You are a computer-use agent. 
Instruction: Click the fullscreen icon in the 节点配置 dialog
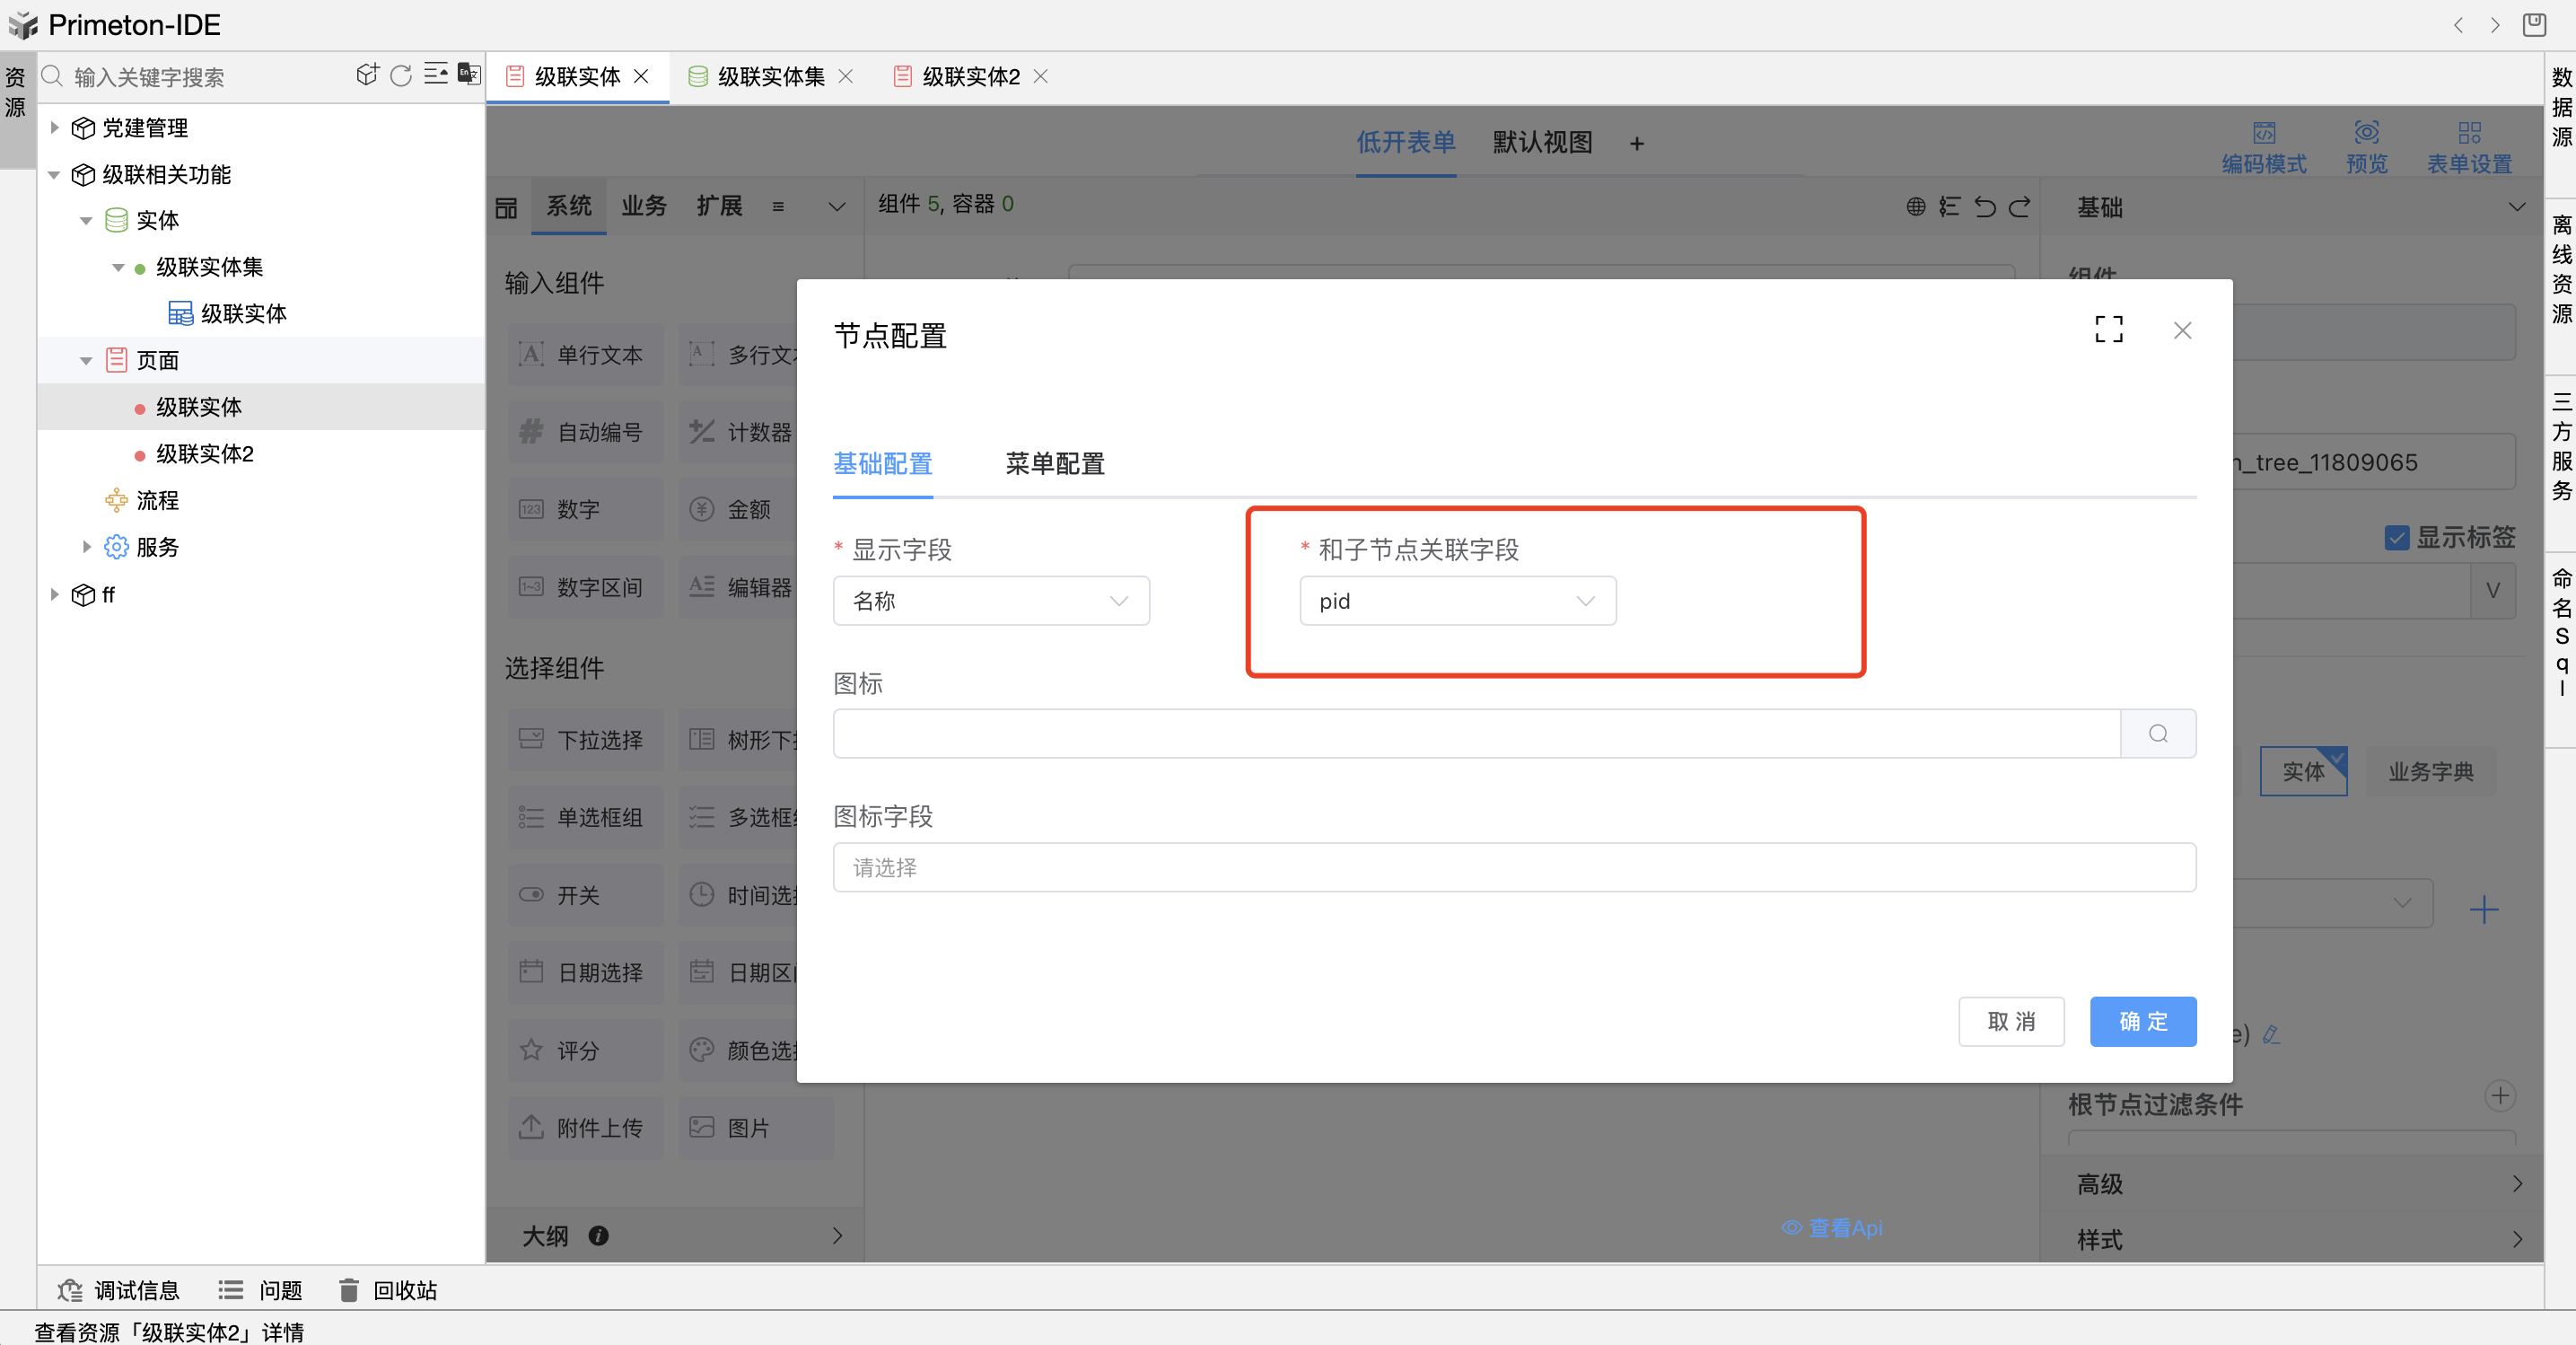(x=2108, y=329)
